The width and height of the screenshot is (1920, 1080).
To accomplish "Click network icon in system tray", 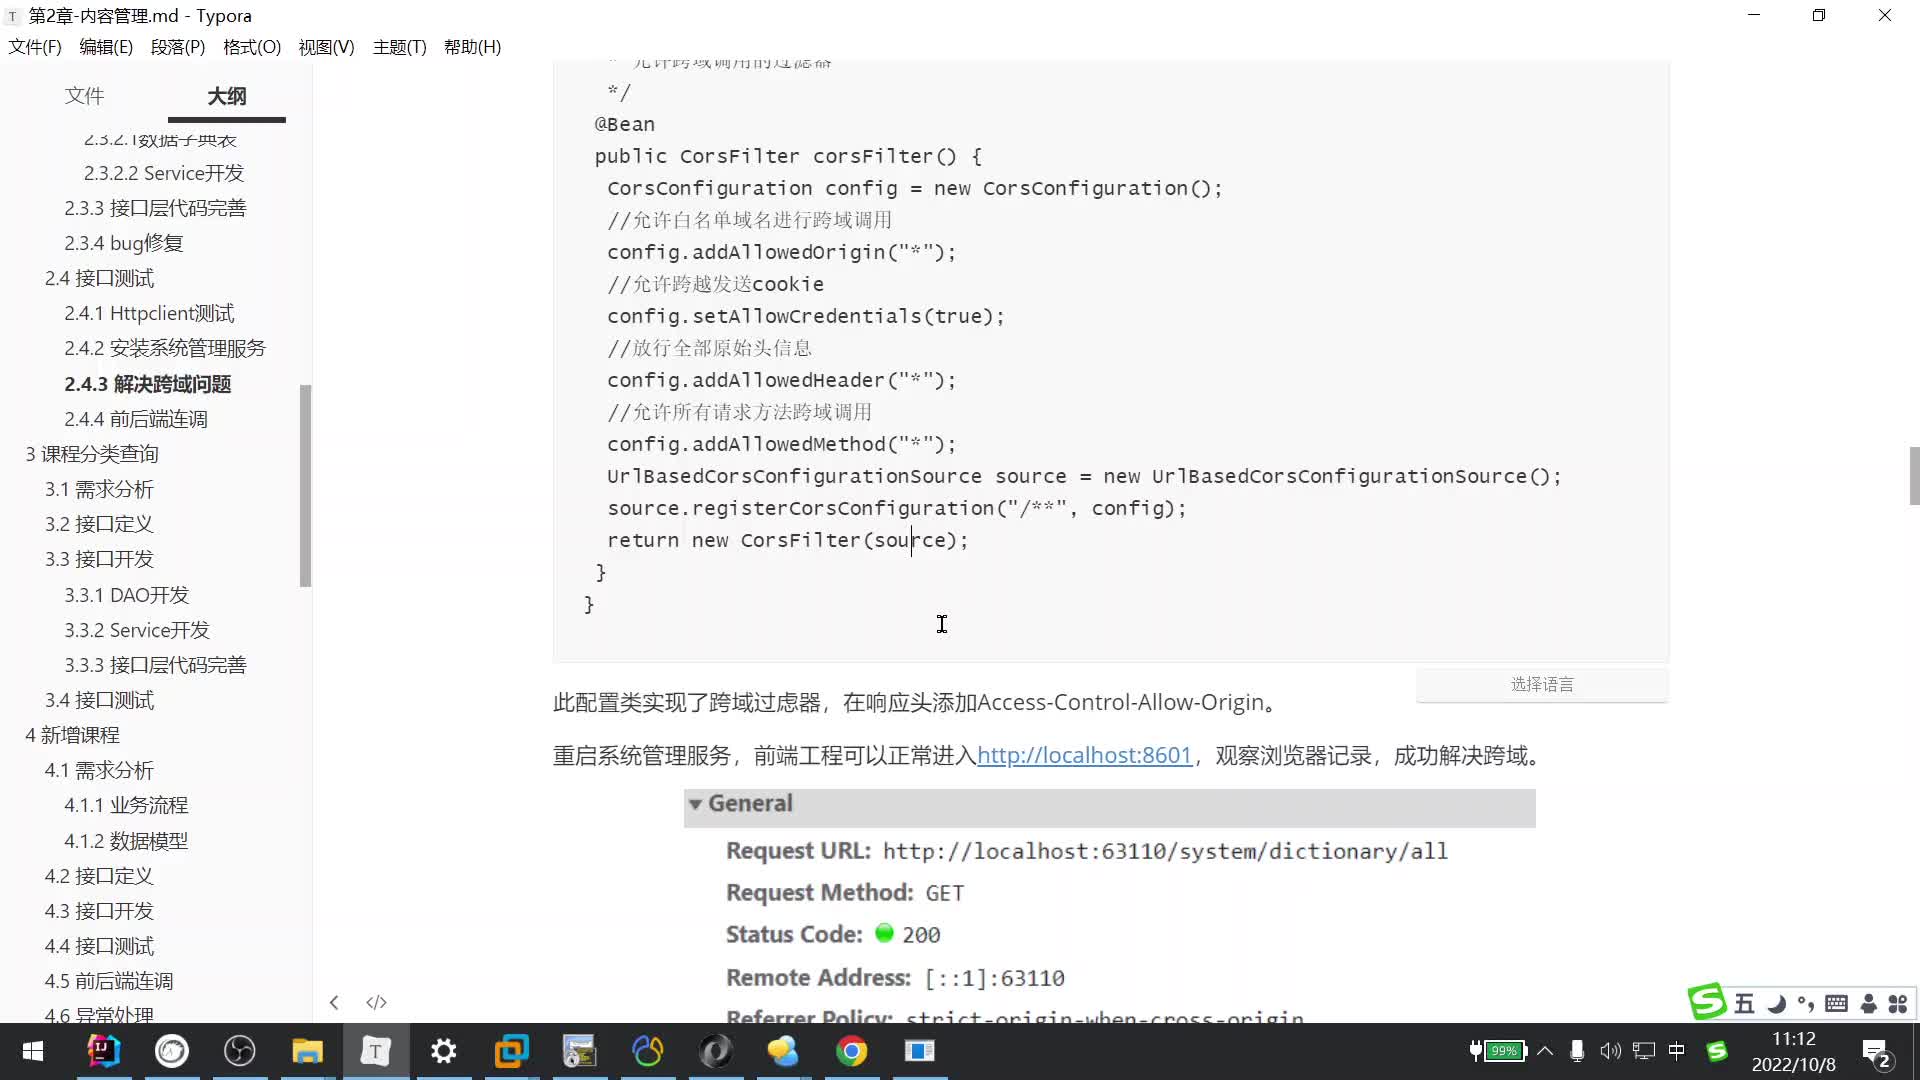I will pos(1643,1051).
